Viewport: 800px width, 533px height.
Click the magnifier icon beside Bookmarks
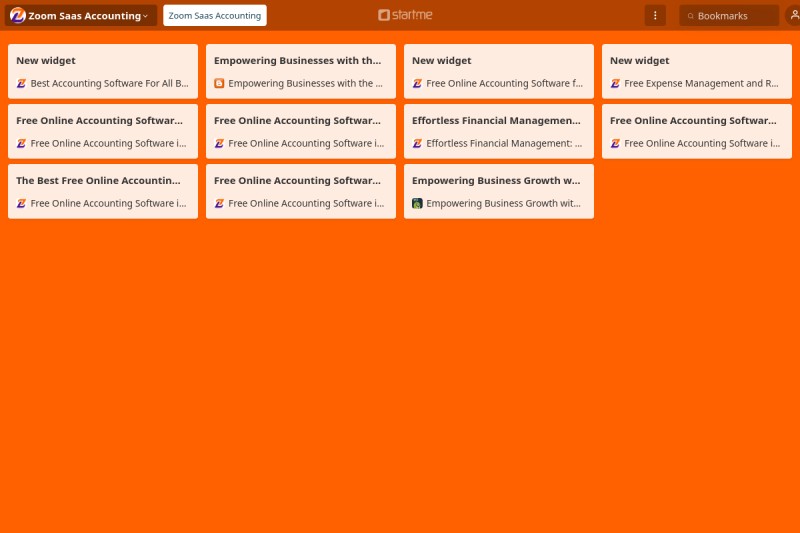[690, 16]
